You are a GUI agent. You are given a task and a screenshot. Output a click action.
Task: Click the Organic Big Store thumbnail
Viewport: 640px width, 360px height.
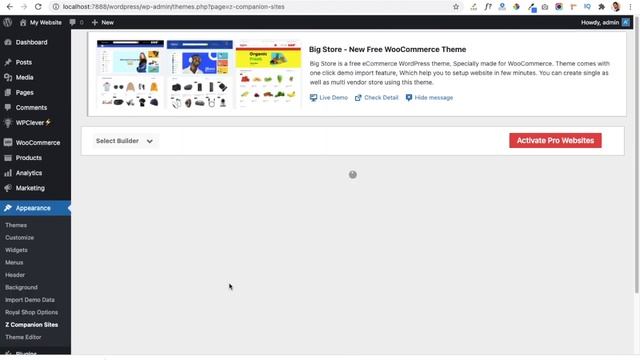(x=268, y=74)
